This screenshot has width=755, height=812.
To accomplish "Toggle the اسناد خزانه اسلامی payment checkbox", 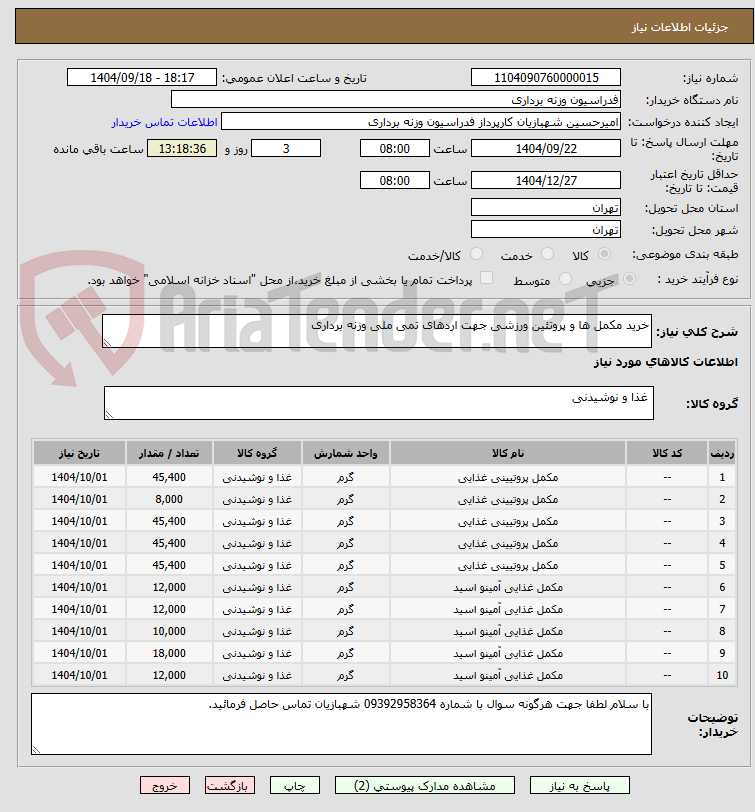I will click(486, 278).
